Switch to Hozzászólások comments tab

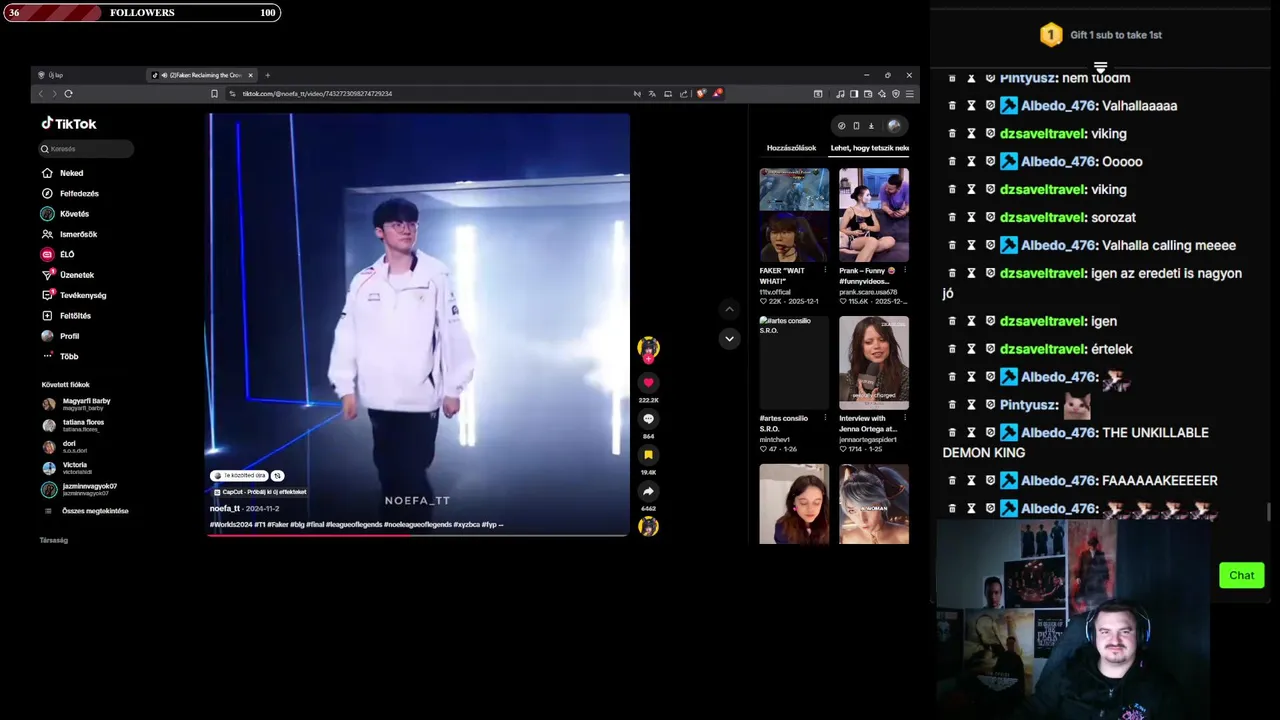(791, 148)
